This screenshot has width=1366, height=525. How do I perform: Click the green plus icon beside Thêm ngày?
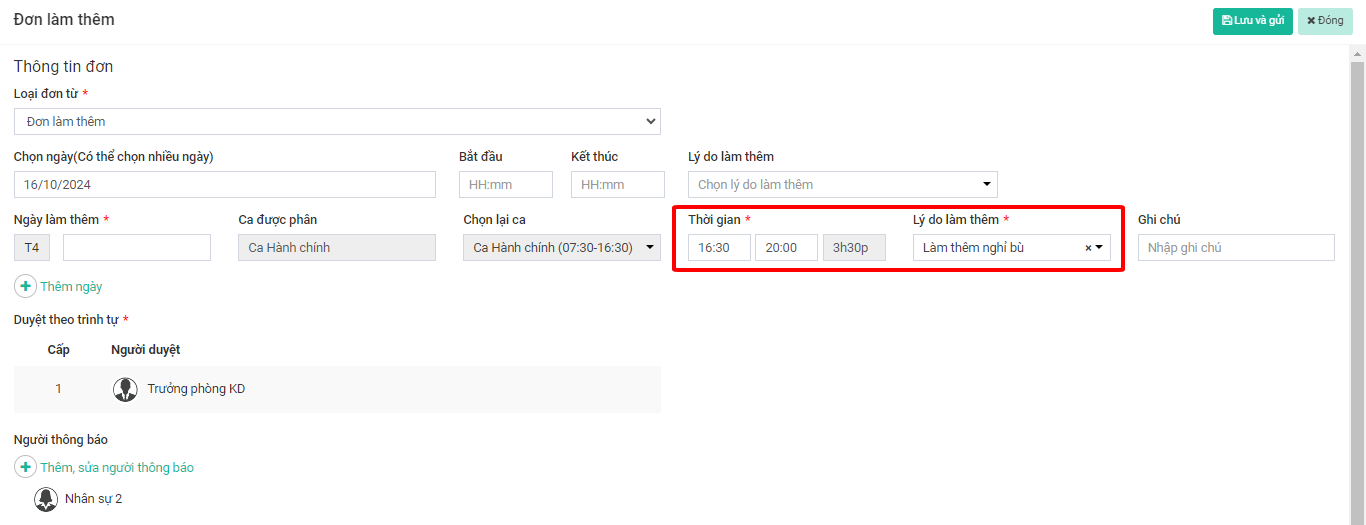[x=26, y=287]
